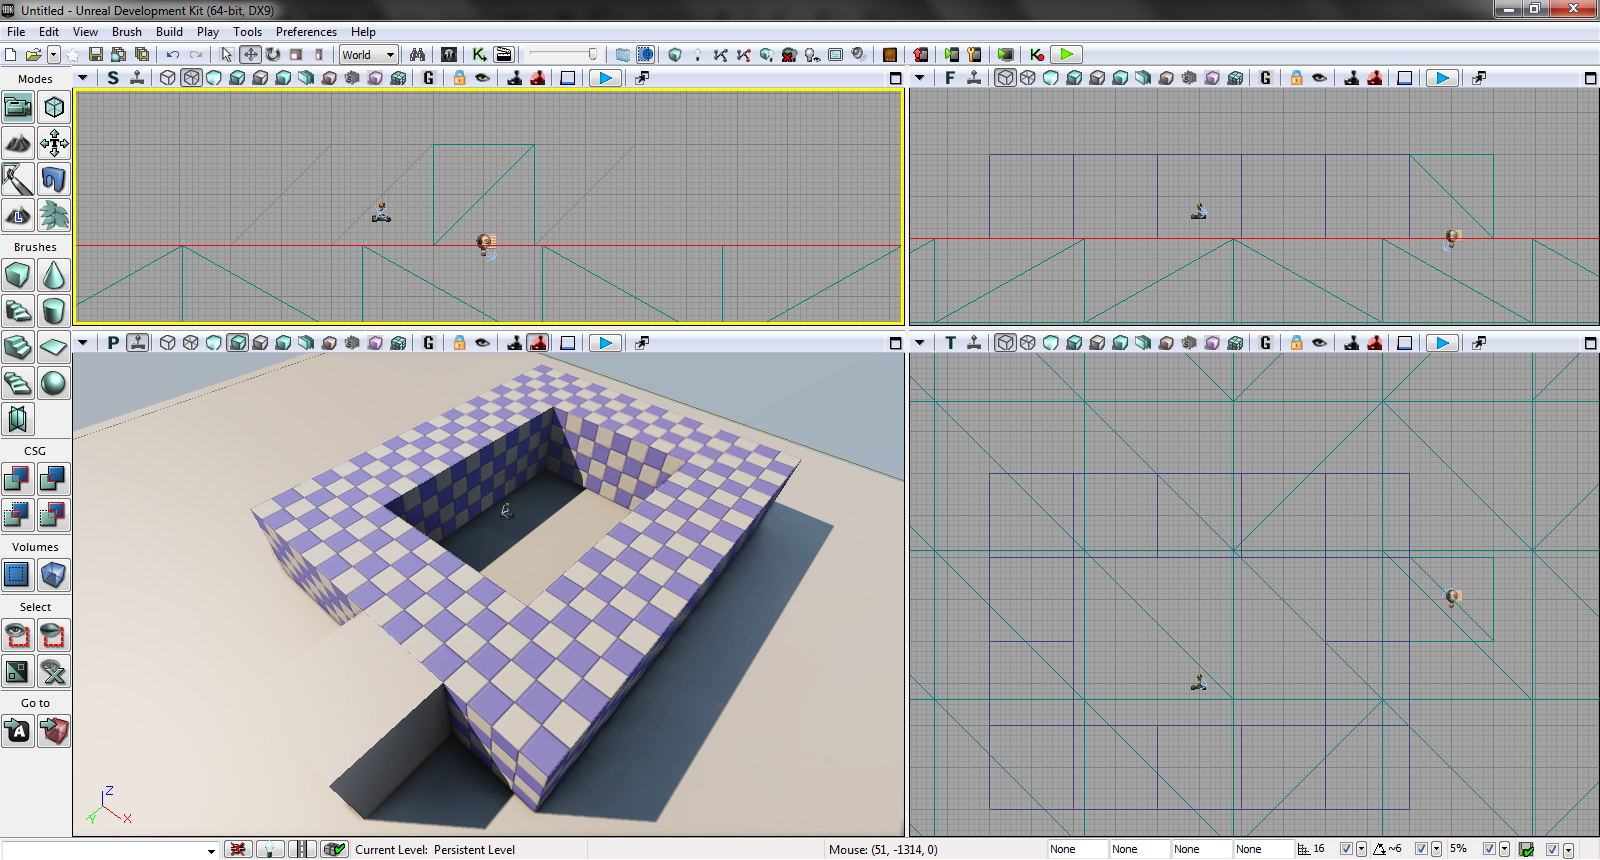Open the perspective viewport options dropdown arrow

[83, 343]
